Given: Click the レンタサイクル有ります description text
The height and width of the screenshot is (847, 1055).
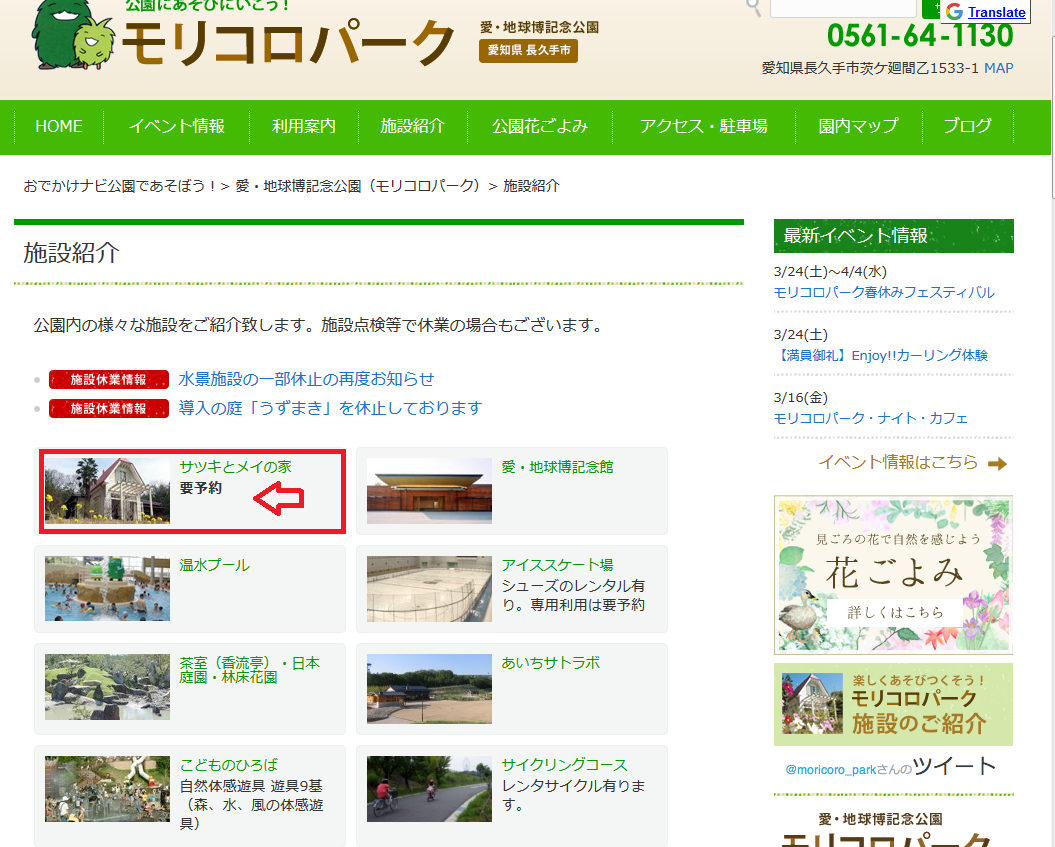Looking at the screenshot, I should pos(573,795).
